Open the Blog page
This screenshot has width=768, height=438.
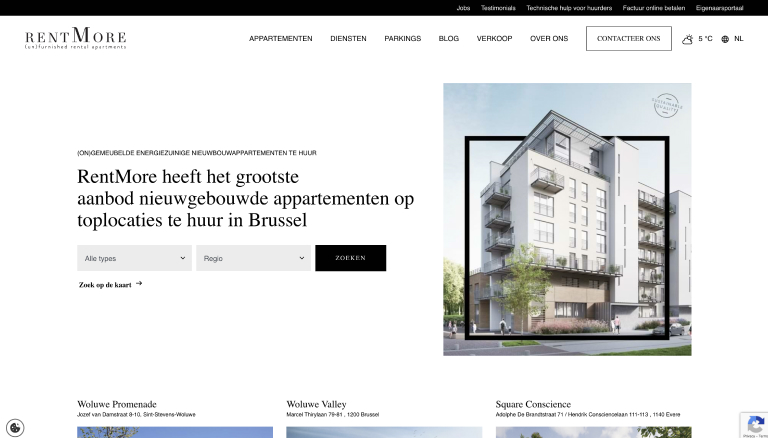(449, 39)
